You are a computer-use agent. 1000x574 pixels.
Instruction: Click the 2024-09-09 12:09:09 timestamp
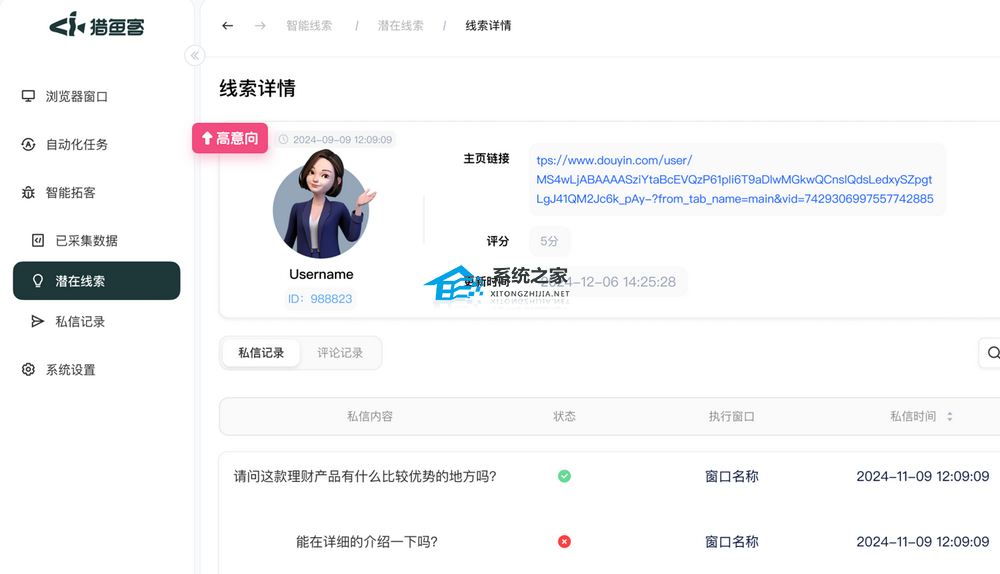click(342, 140)
